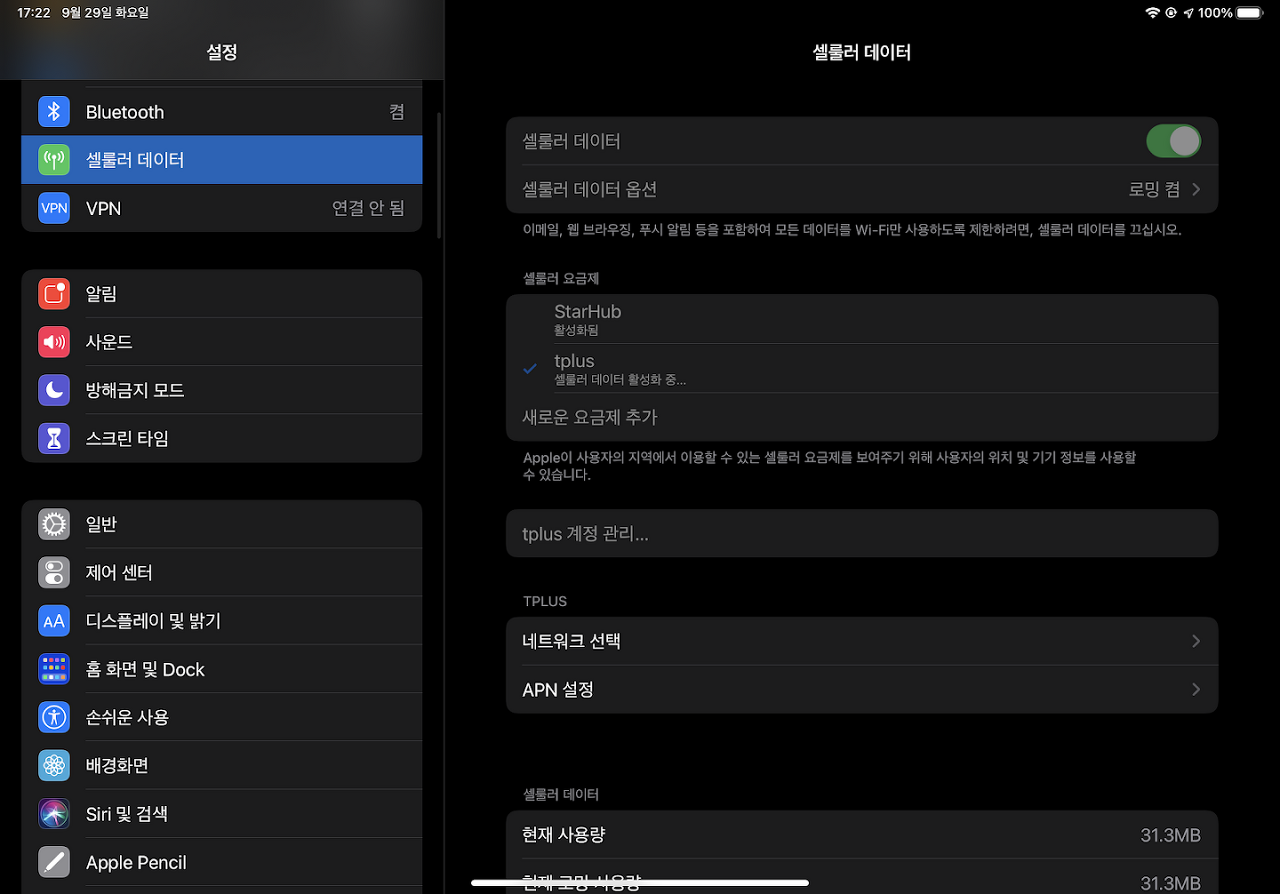Tap the 스크린 타임 hourglass icon
Viewport: 1280px width, 894px height.
(x=54, y=438)
